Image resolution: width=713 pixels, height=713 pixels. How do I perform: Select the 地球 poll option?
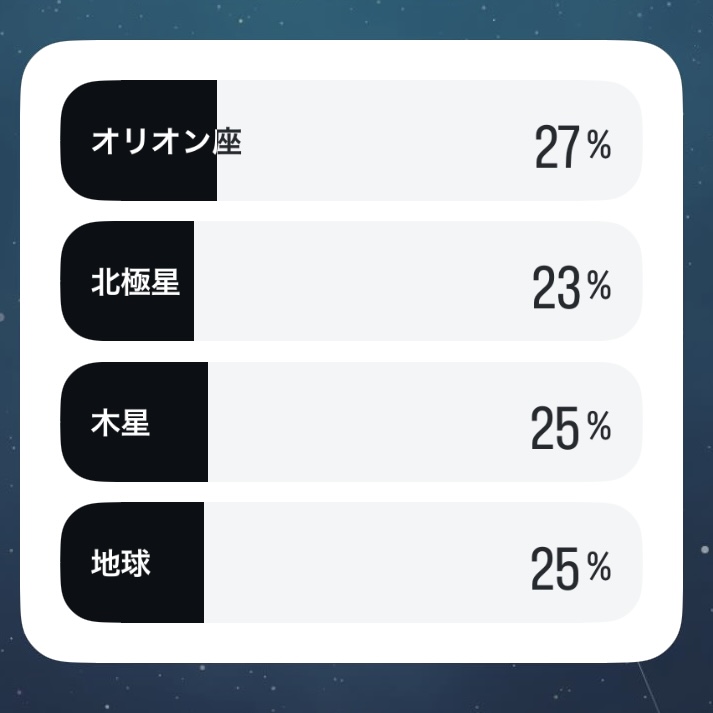tap(351, 562)
